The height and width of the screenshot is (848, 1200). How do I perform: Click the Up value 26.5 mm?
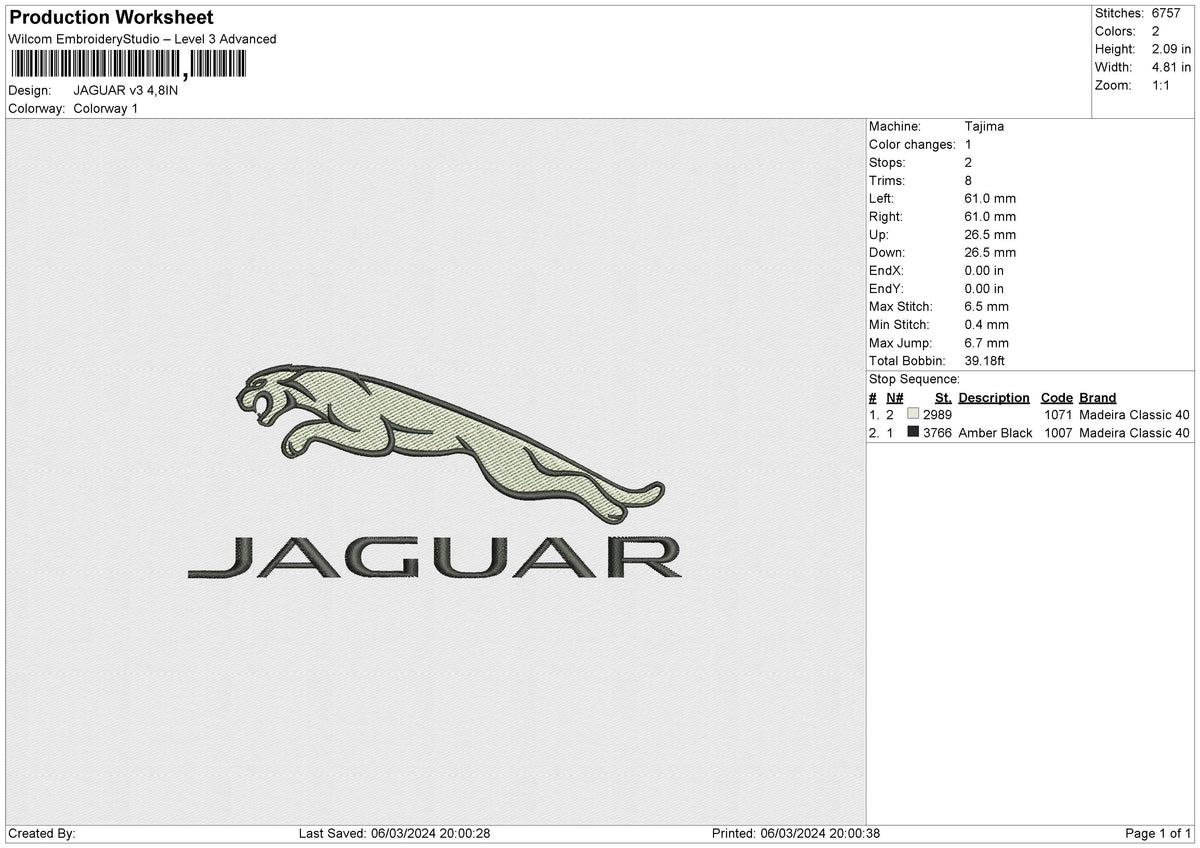(x=990, y=234)
